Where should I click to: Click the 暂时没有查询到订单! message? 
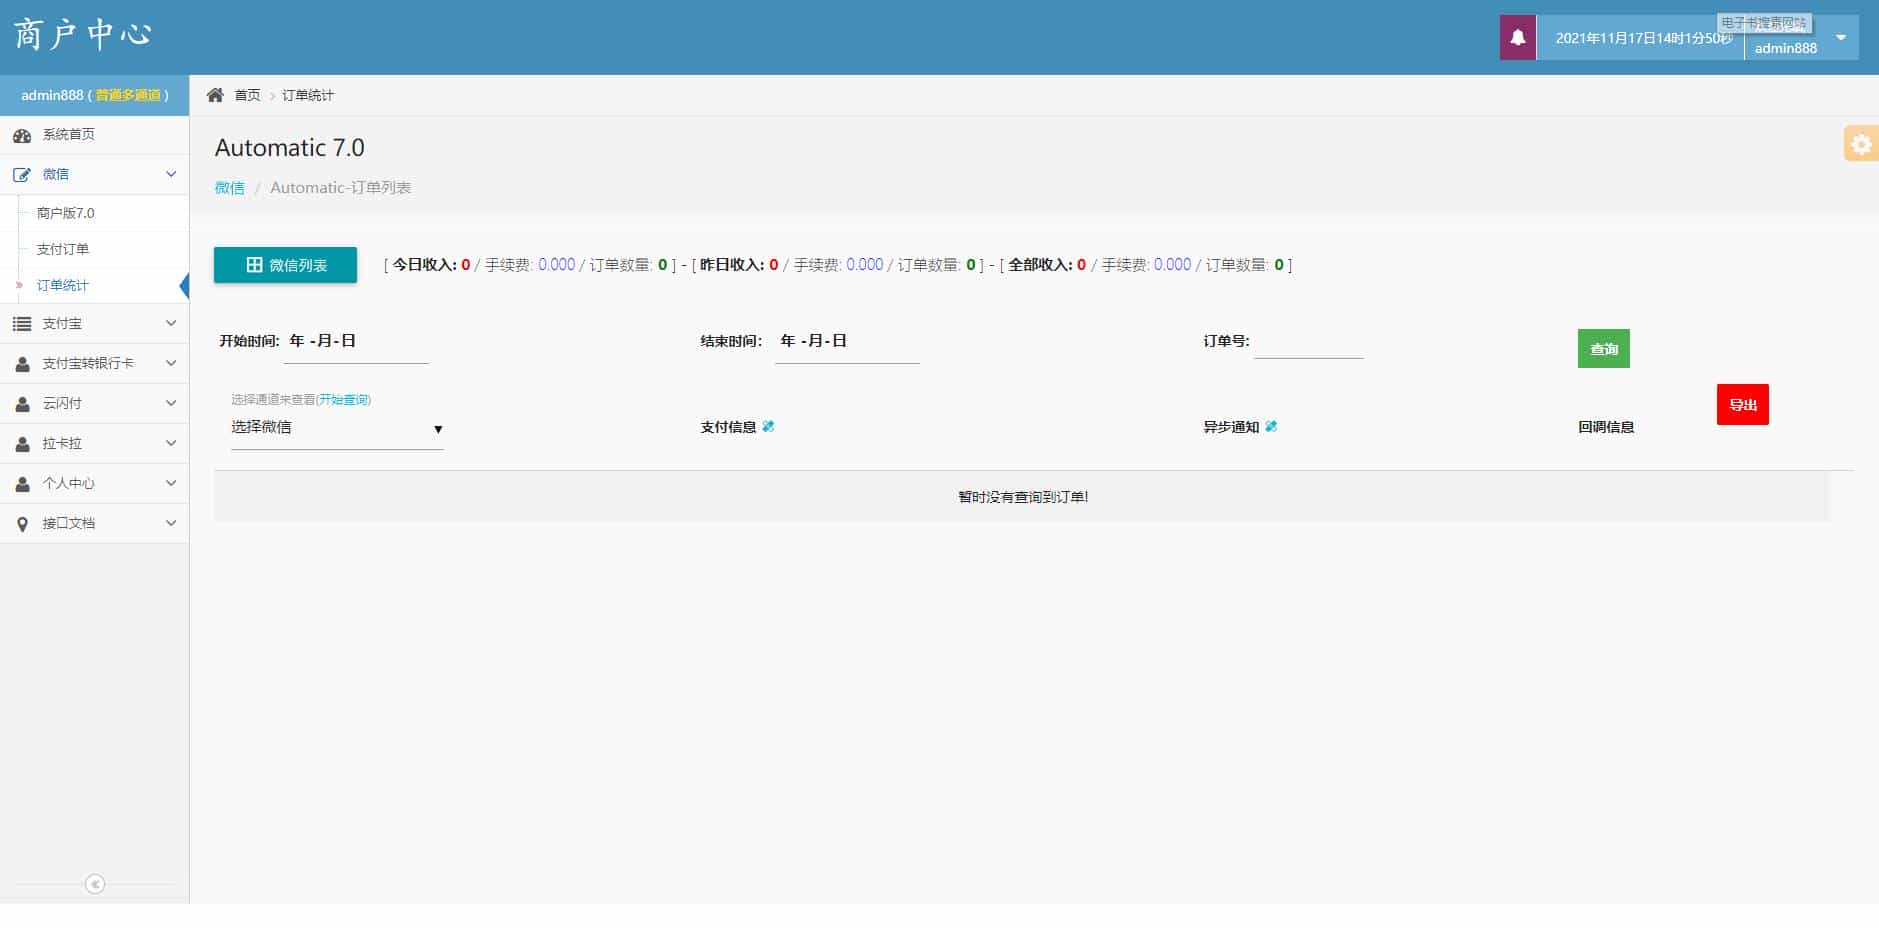[x=1023, y=497]
